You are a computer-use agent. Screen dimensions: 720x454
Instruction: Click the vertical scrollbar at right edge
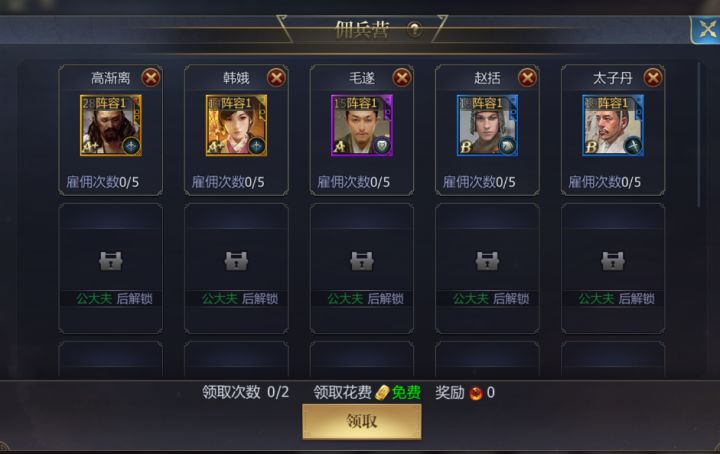pos(699,135)
